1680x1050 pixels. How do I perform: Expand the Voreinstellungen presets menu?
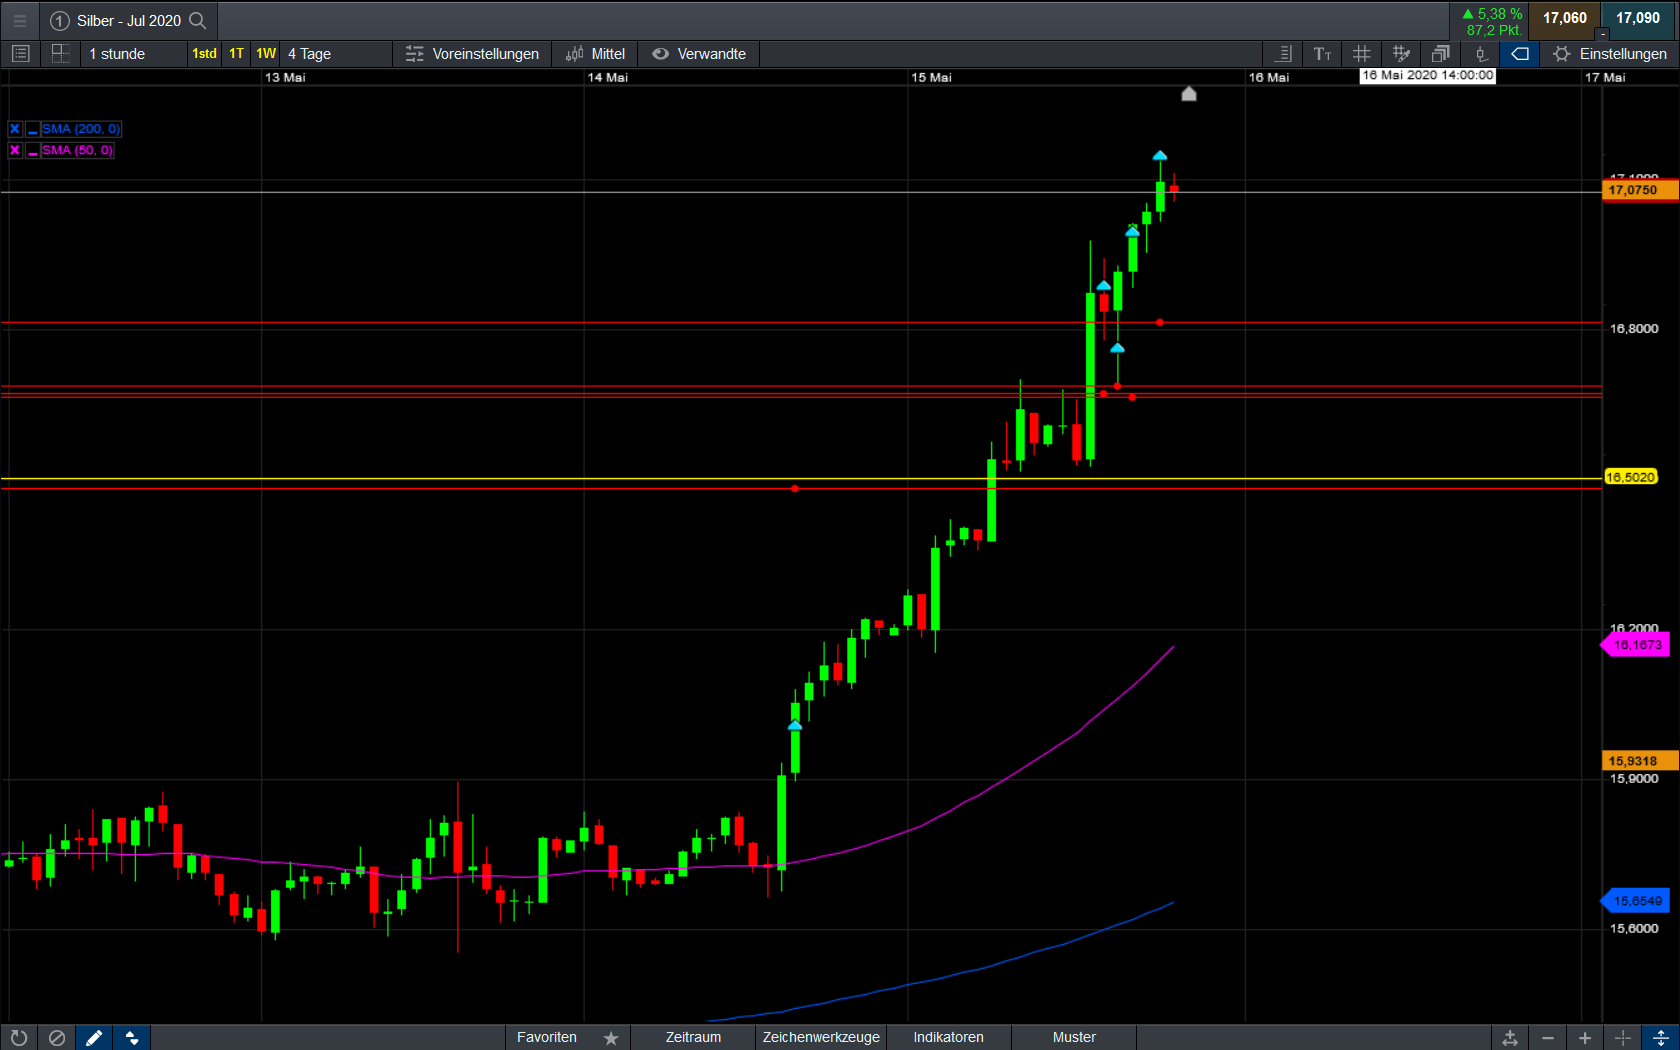(472, 54)
